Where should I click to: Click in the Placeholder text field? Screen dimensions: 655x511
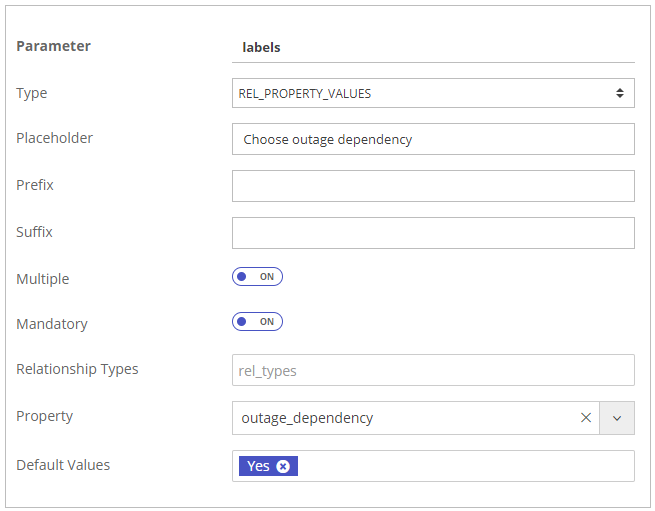pyautogui.click(x=433, y=139)
